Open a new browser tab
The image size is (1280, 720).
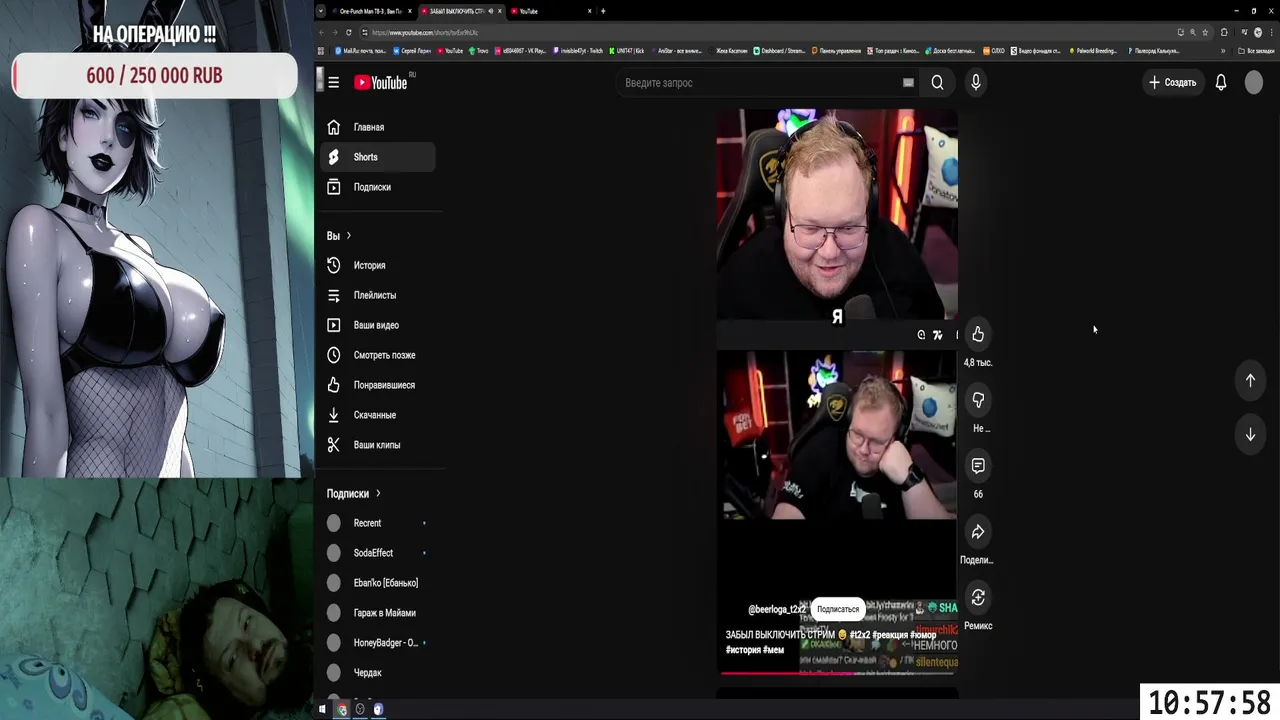603,11
